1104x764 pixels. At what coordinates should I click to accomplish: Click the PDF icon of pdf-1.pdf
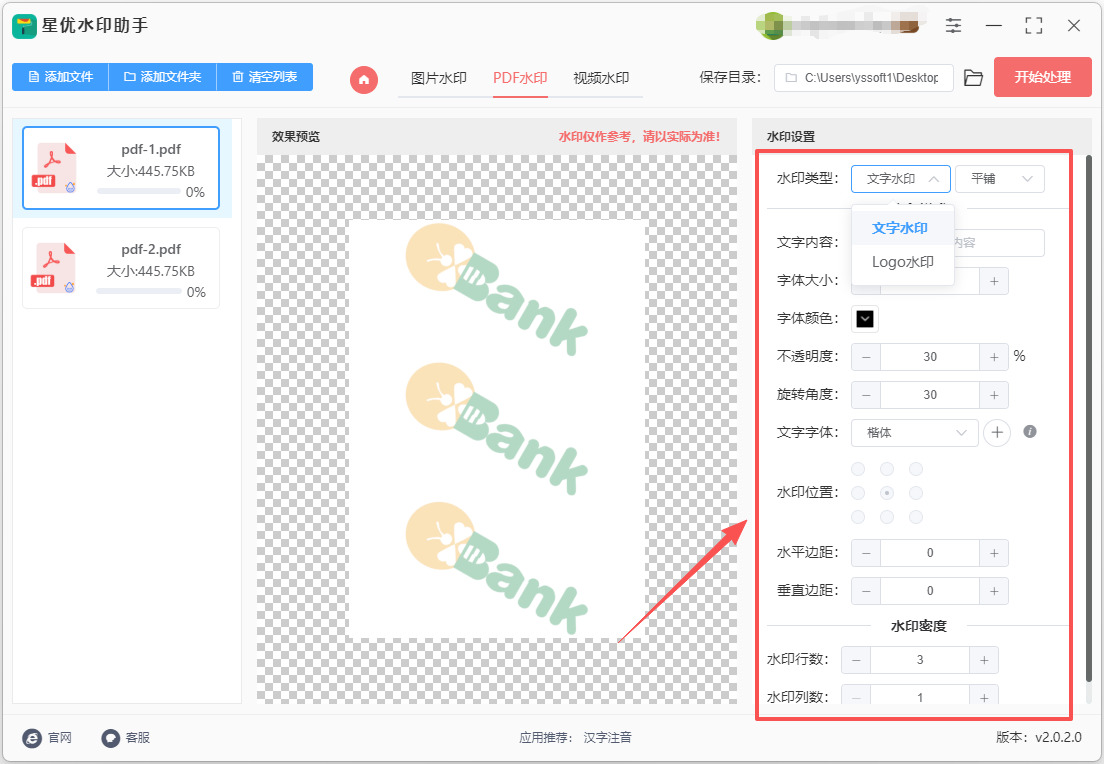point(55,168)
